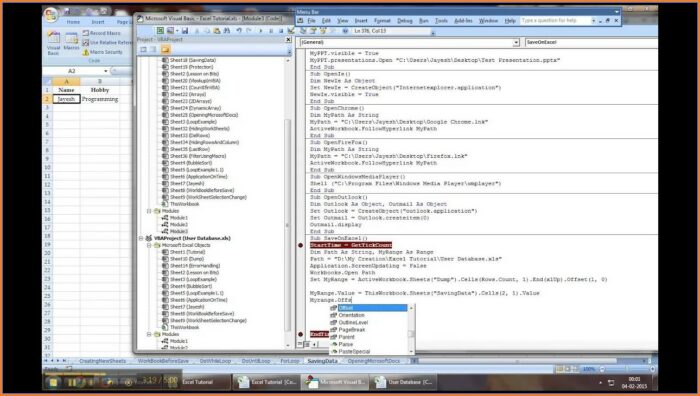Image resolution: width=700 pixels, height=396 pixels.
Task: Open the Object Browser toolbar icon
Action: 323,30
